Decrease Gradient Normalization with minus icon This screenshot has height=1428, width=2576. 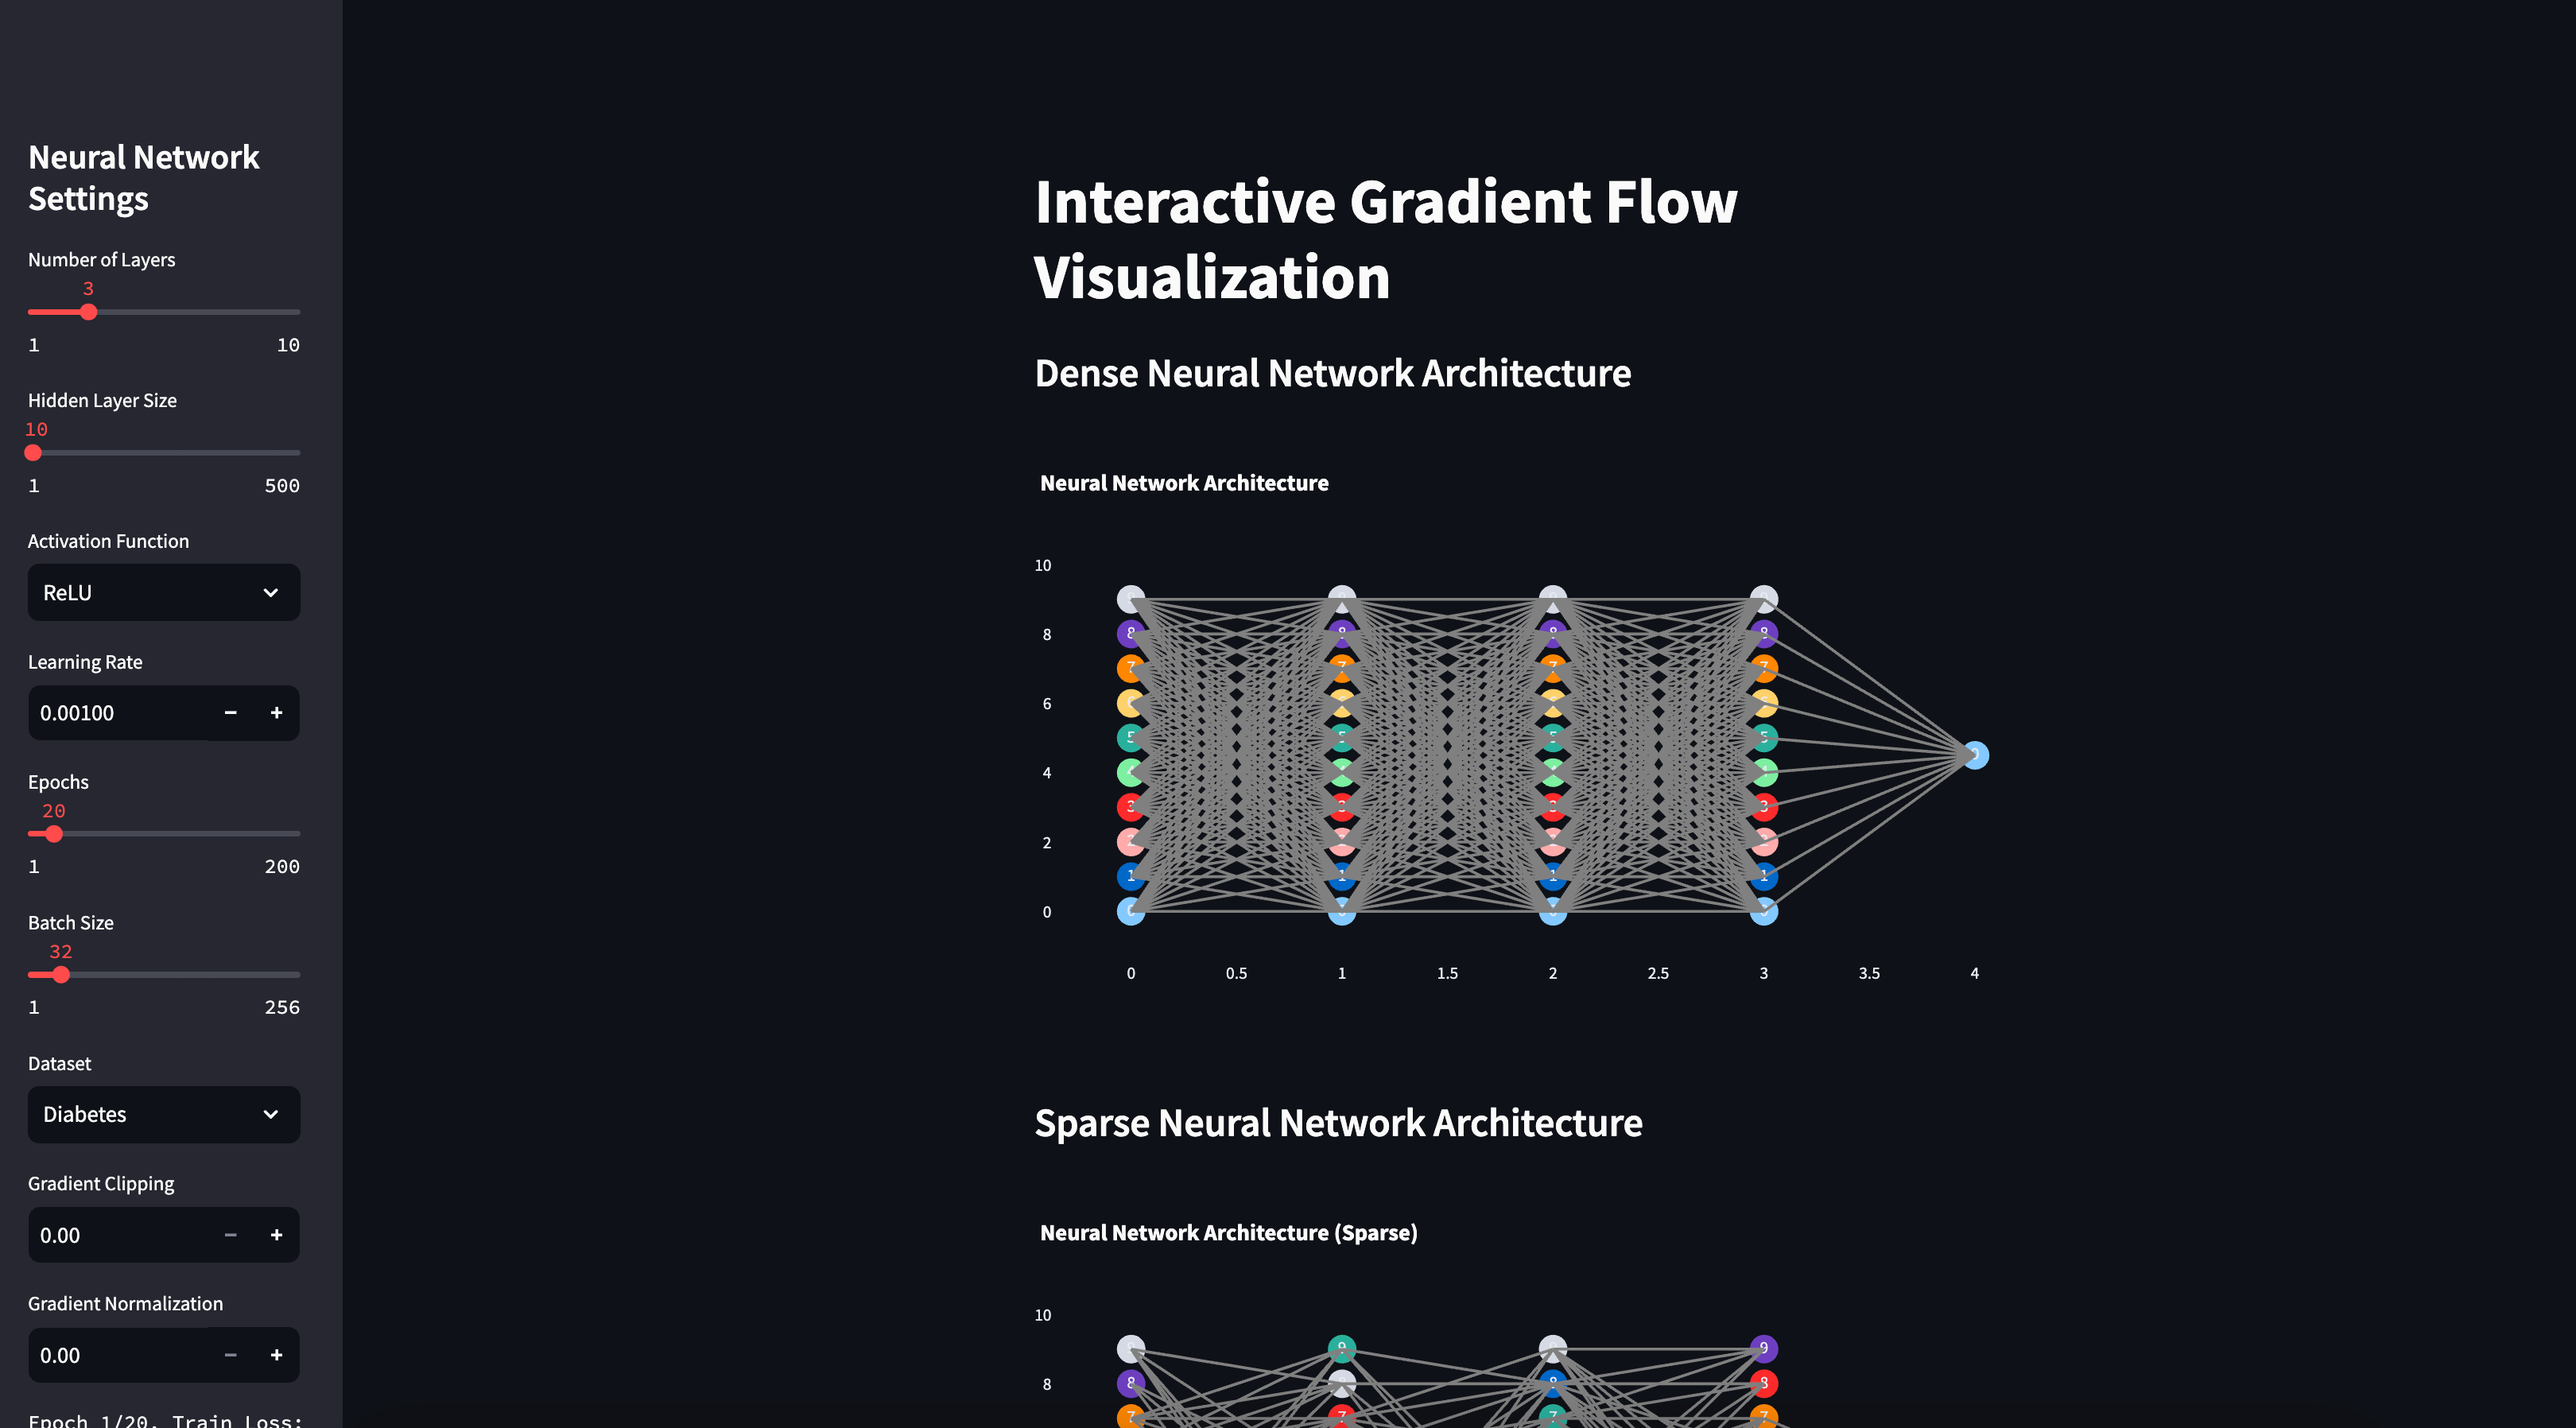click(230, 1355)
